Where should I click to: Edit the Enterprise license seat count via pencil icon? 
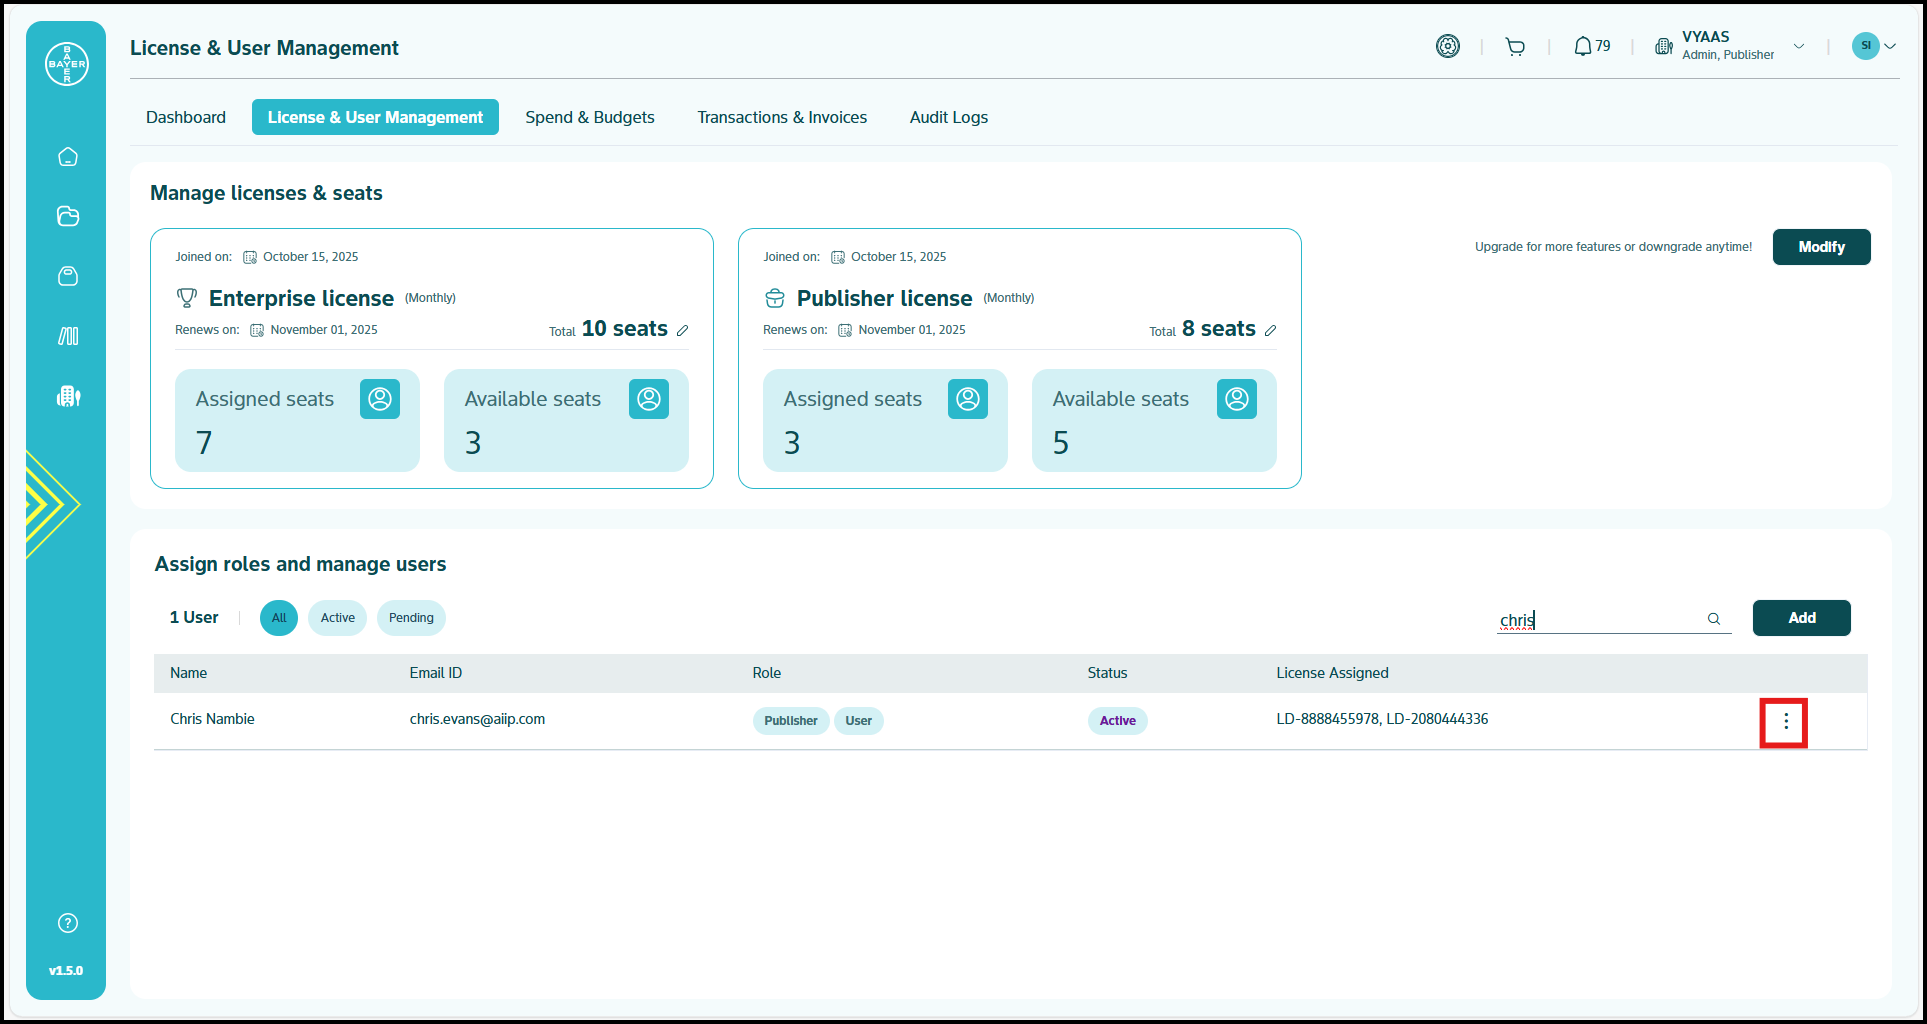682,331
